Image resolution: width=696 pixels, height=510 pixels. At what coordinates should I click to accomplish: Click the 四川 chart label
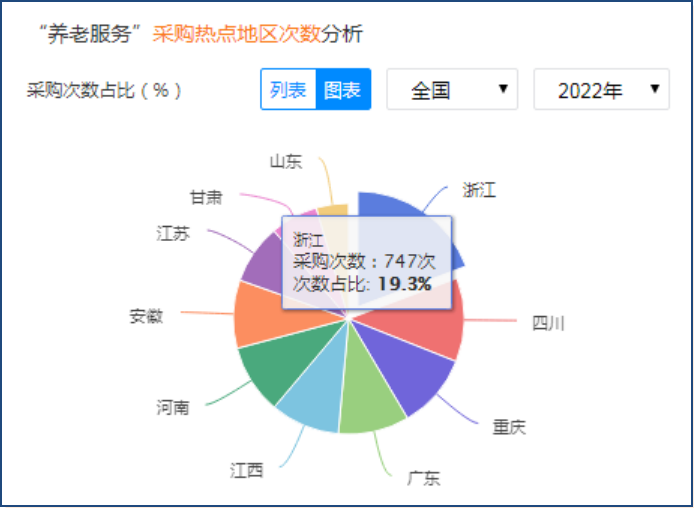pyautogui.click(x=549, y=322)
